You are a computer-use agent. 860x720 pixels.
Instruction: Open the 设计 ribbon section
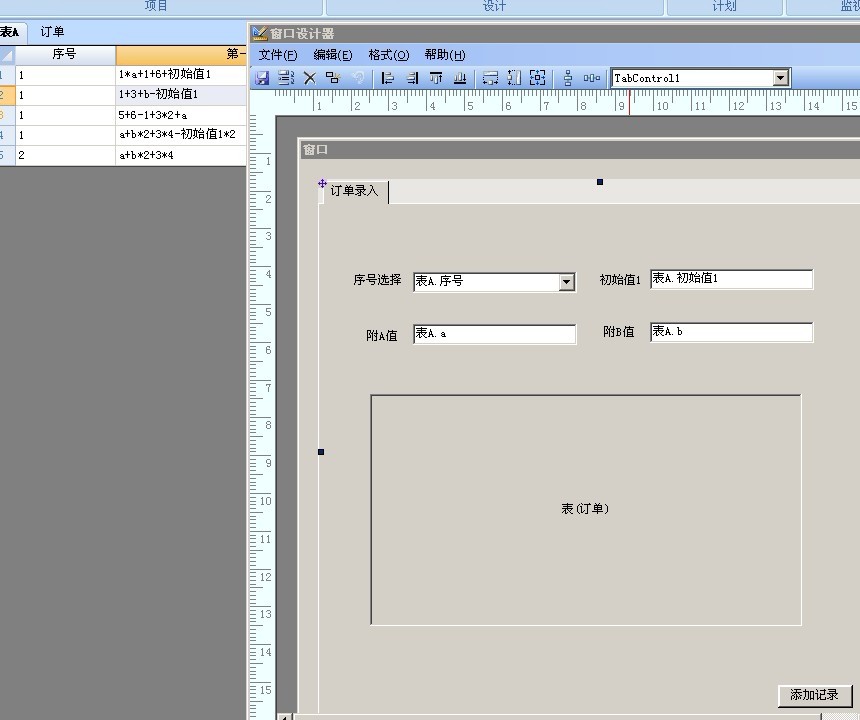(494, 6)
